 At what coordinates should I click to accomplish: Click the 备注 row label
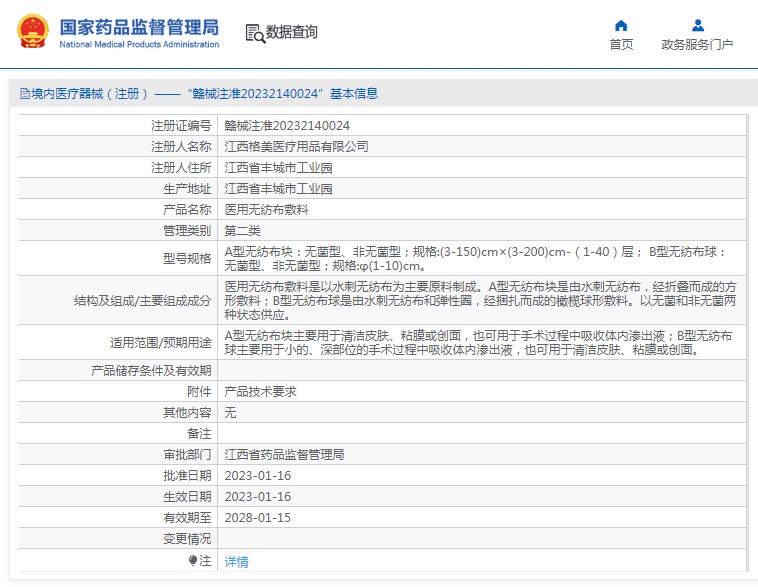point(199,434)
